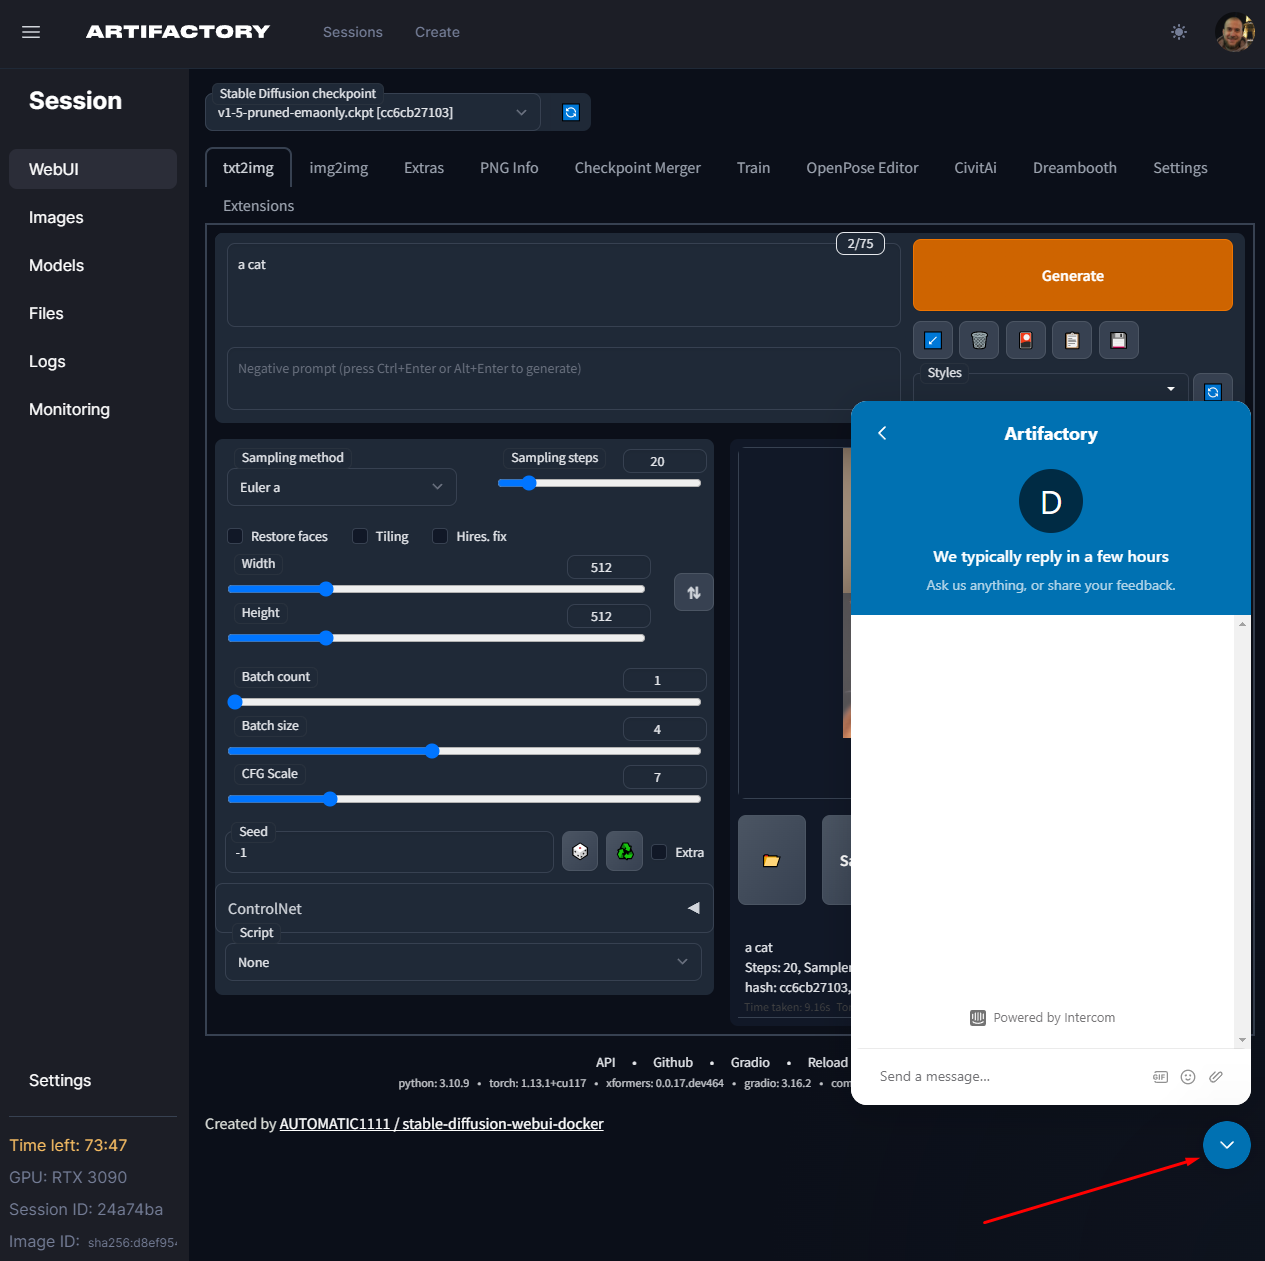
Task: Collapse the Intercom chat launcher button
Action: click(1227, 1145)
